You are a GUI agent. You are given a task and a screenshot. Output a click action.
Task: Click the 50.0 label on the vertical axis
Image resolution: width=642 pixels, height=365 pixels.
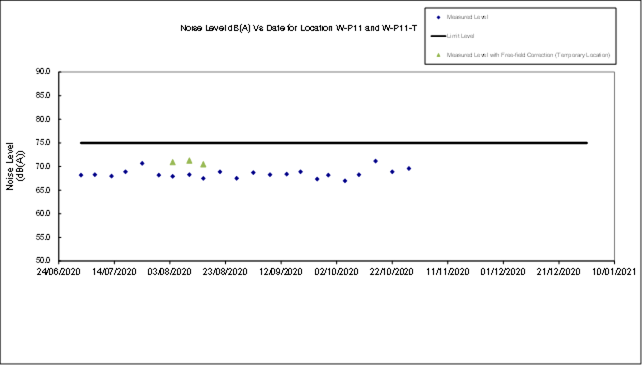(43, 261)
